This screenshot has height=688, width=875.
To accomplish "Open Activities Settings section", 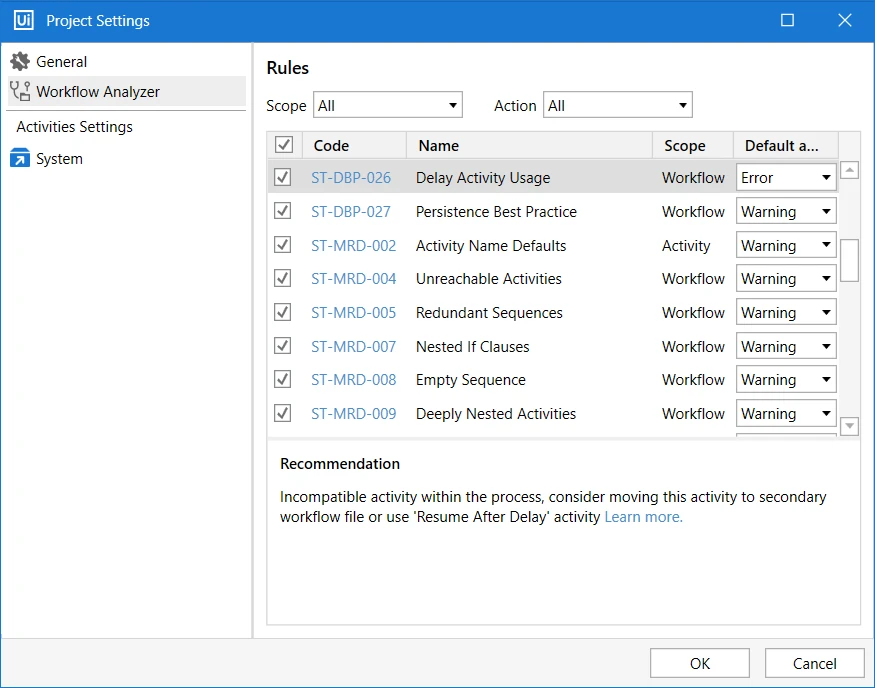I will point(74,127).
